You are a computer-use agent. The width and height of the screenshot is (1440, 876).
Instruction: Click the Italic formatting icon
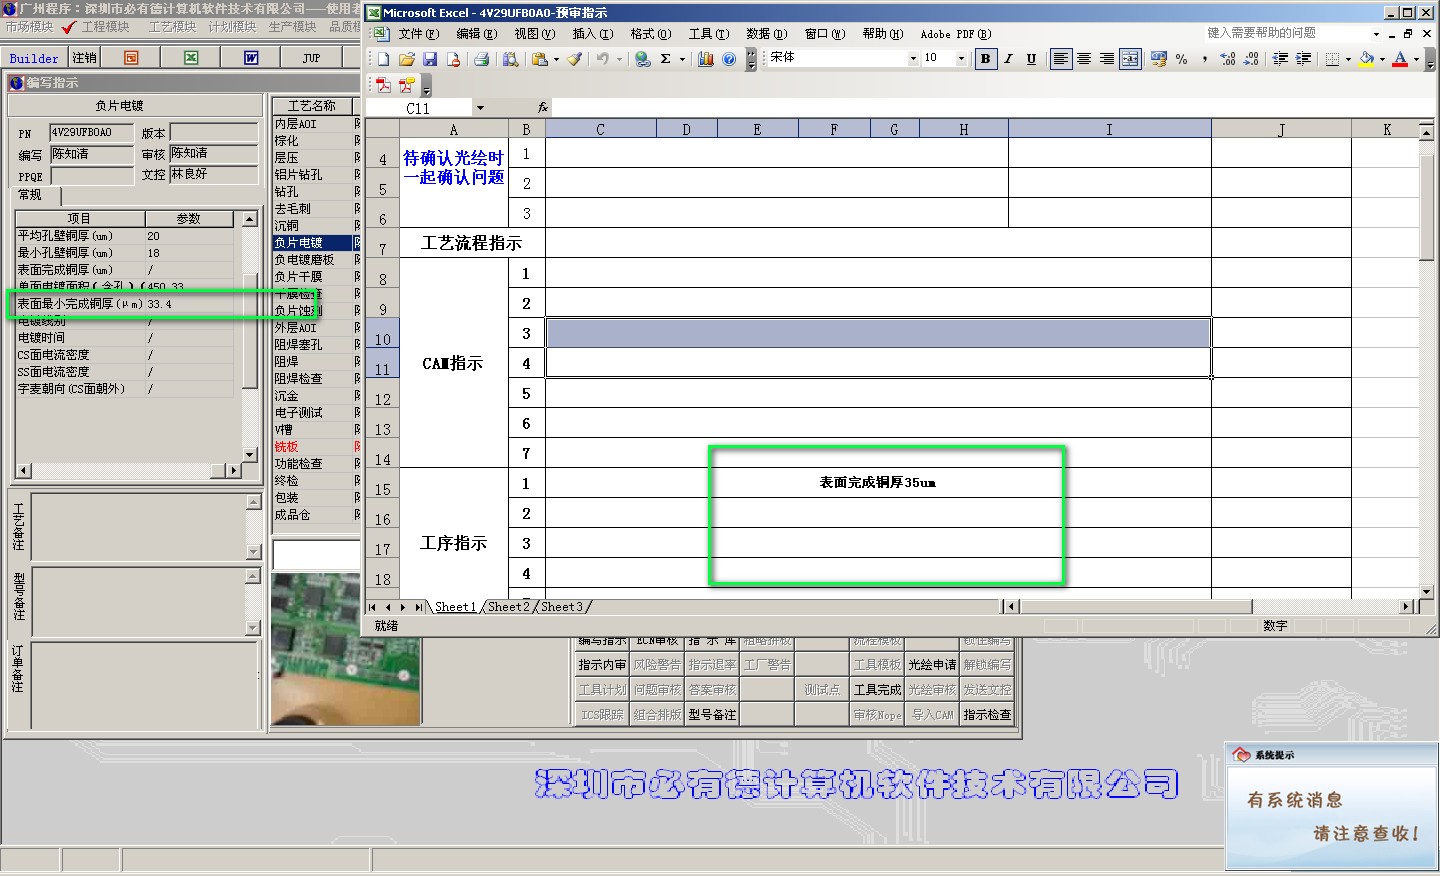click(x=1009, y=59)
